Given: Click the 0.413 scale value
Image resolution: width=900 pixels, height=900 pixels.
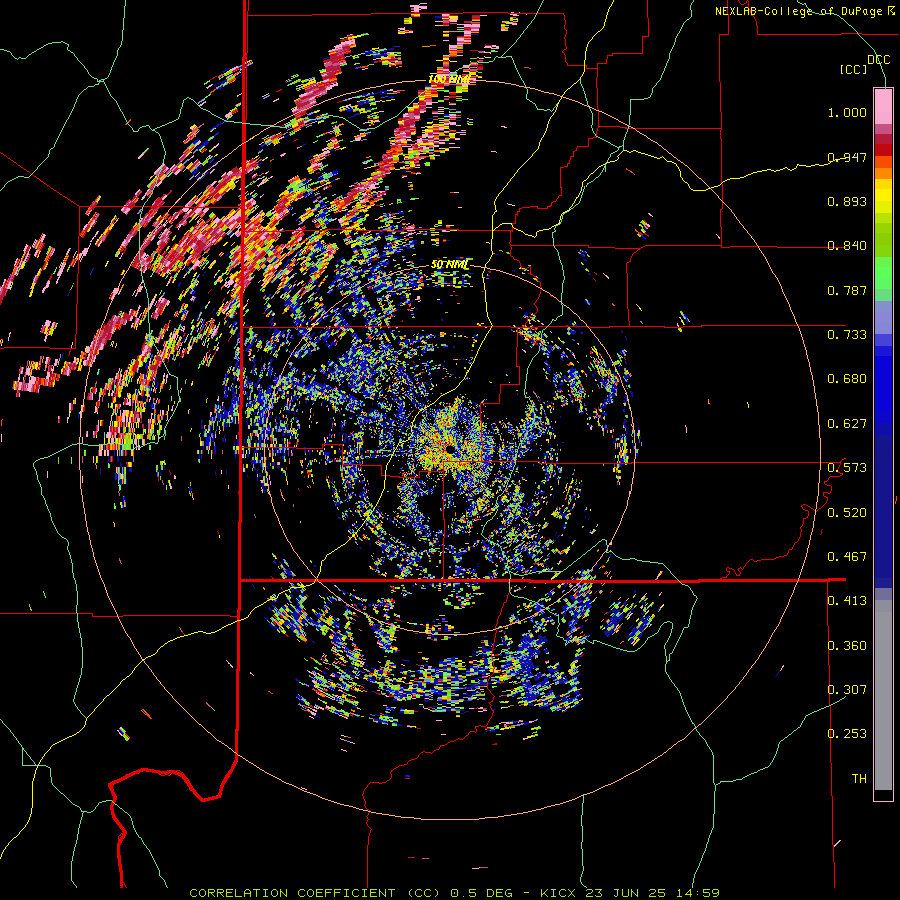Looking at the screenshot, I should pos(847,601).
